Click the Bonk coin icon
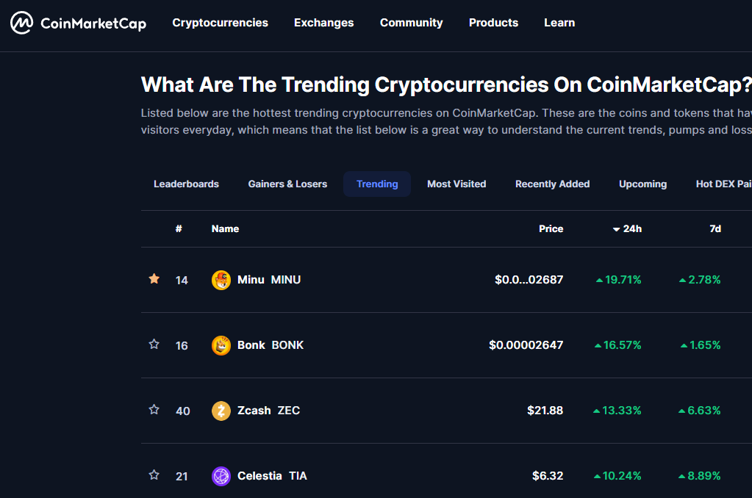The width and height of the screenshot is (752, 498). click(221, 345)
